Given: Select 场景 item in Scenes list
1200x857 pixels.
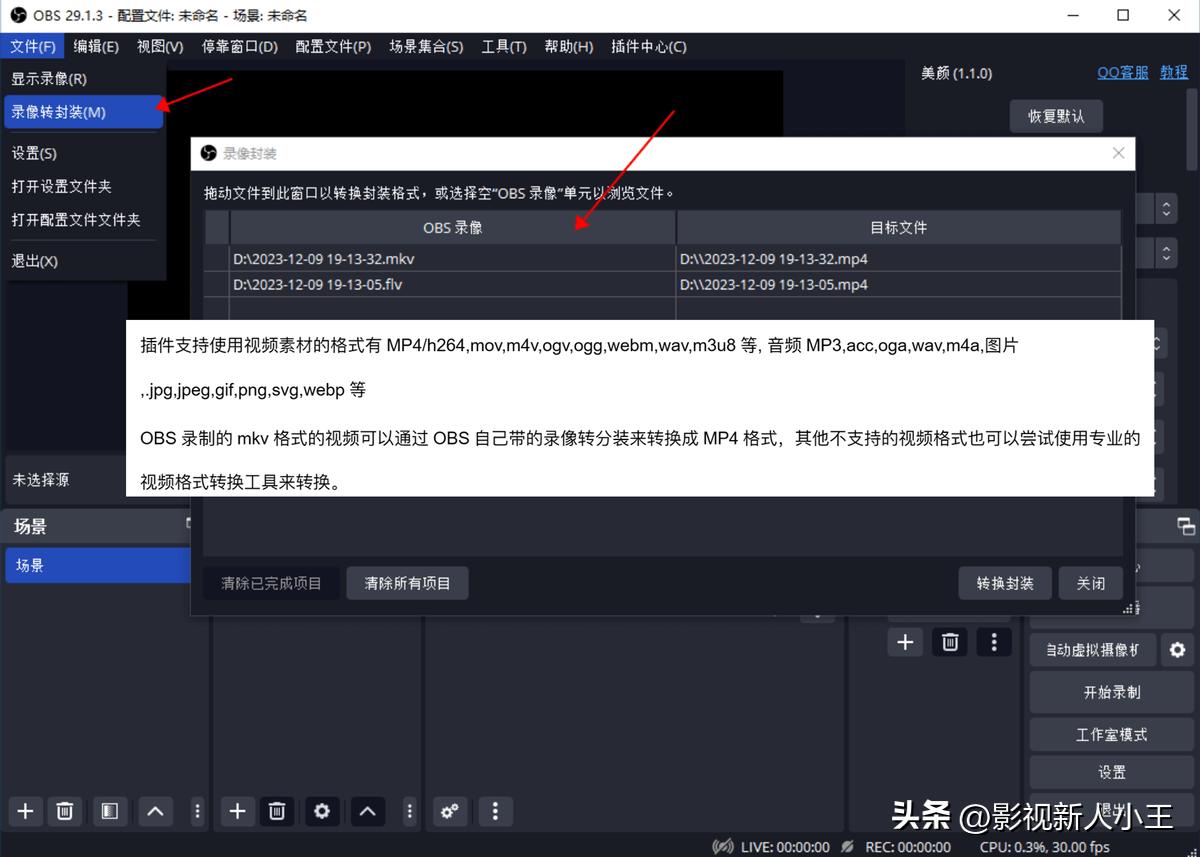Looking at the screenshot, I should 98,566.
